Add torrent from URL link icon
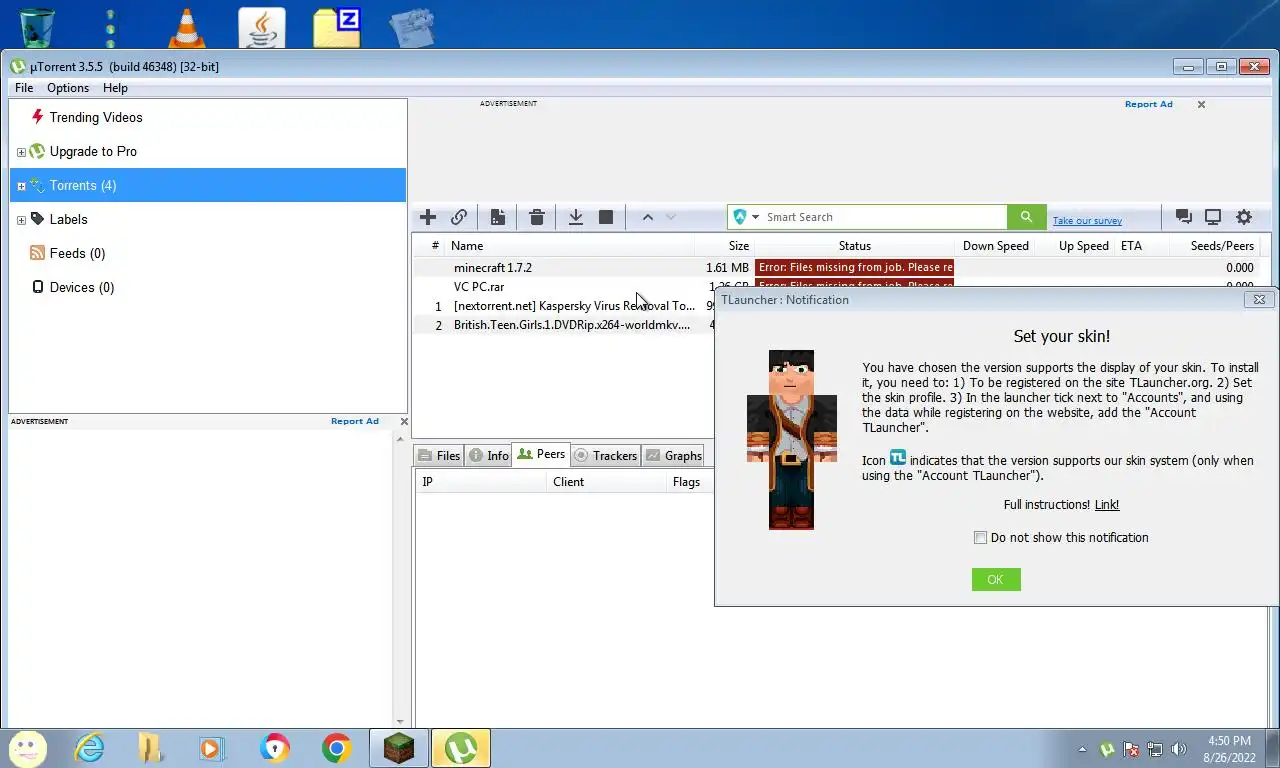The width and height of the screenshot is (1280, 768). pos(459,217)
